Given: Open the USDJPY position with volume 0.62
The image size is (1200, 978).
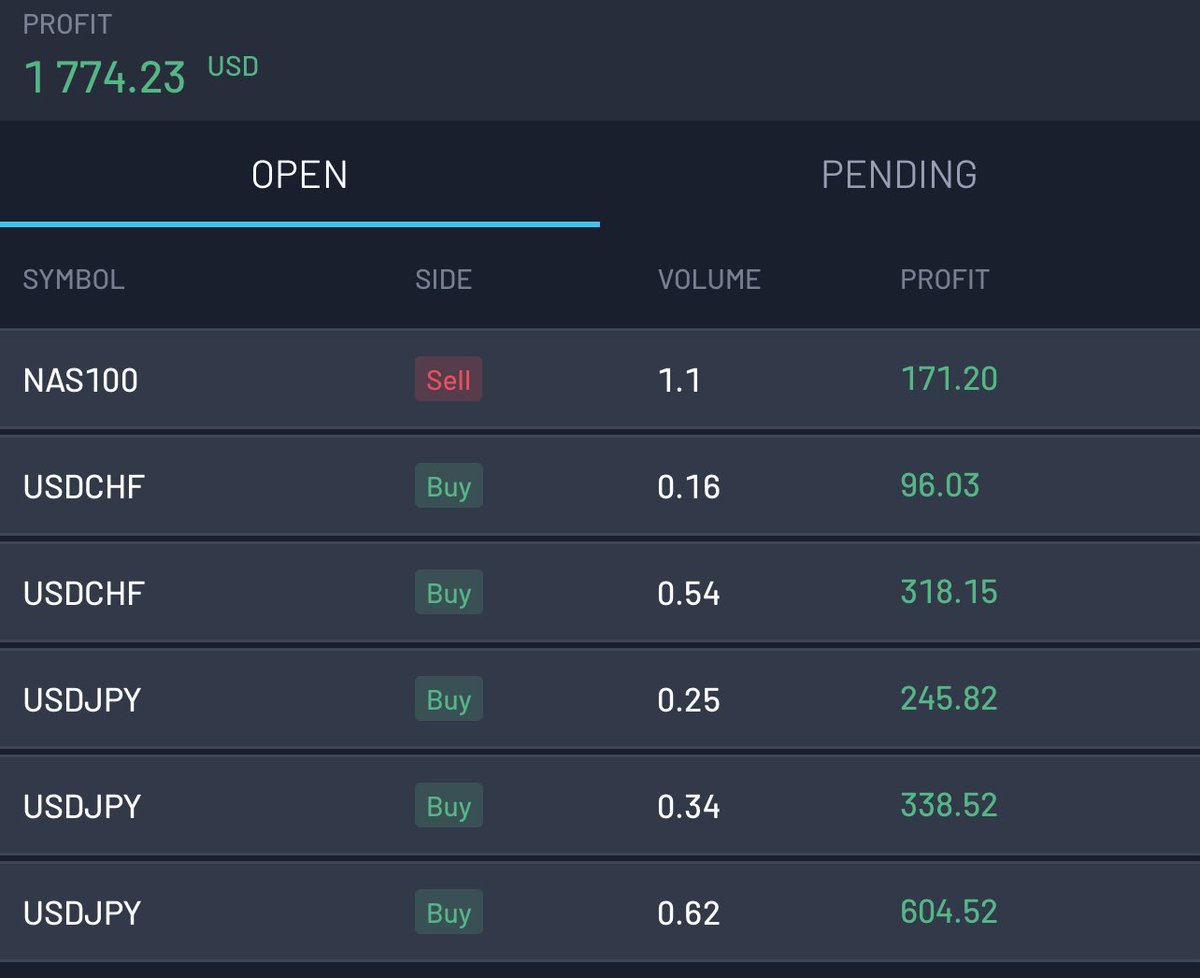Looking at the screenshot, I should (600, 912).
